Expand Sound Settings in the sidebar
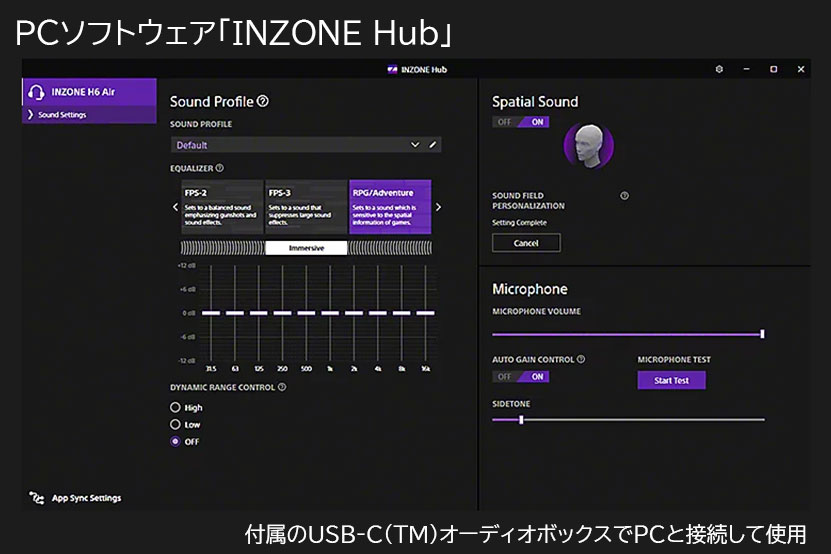 (x=89, y=115)
